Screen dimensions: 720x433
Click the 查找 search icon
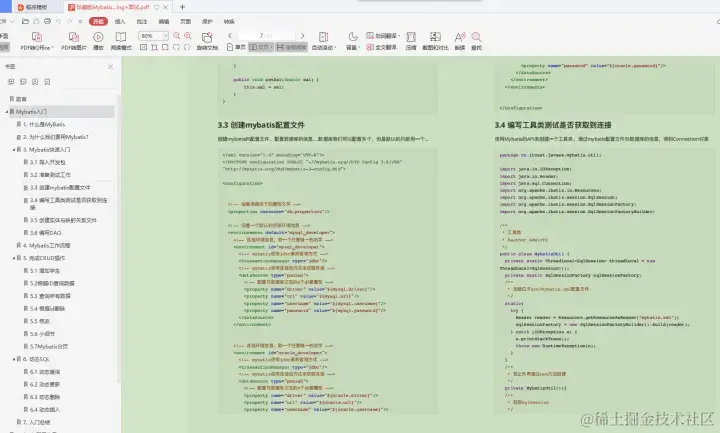pos(477,37)
